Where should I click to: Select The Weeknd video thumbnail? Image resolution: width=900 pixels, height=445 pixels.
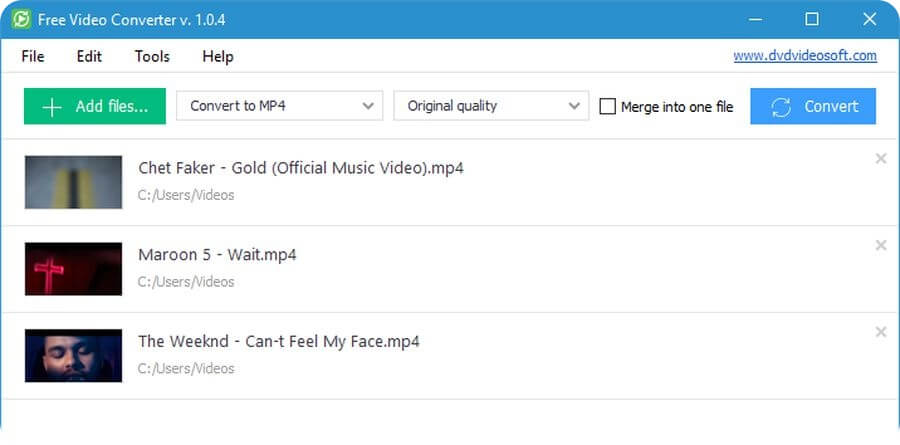[73, 355]
